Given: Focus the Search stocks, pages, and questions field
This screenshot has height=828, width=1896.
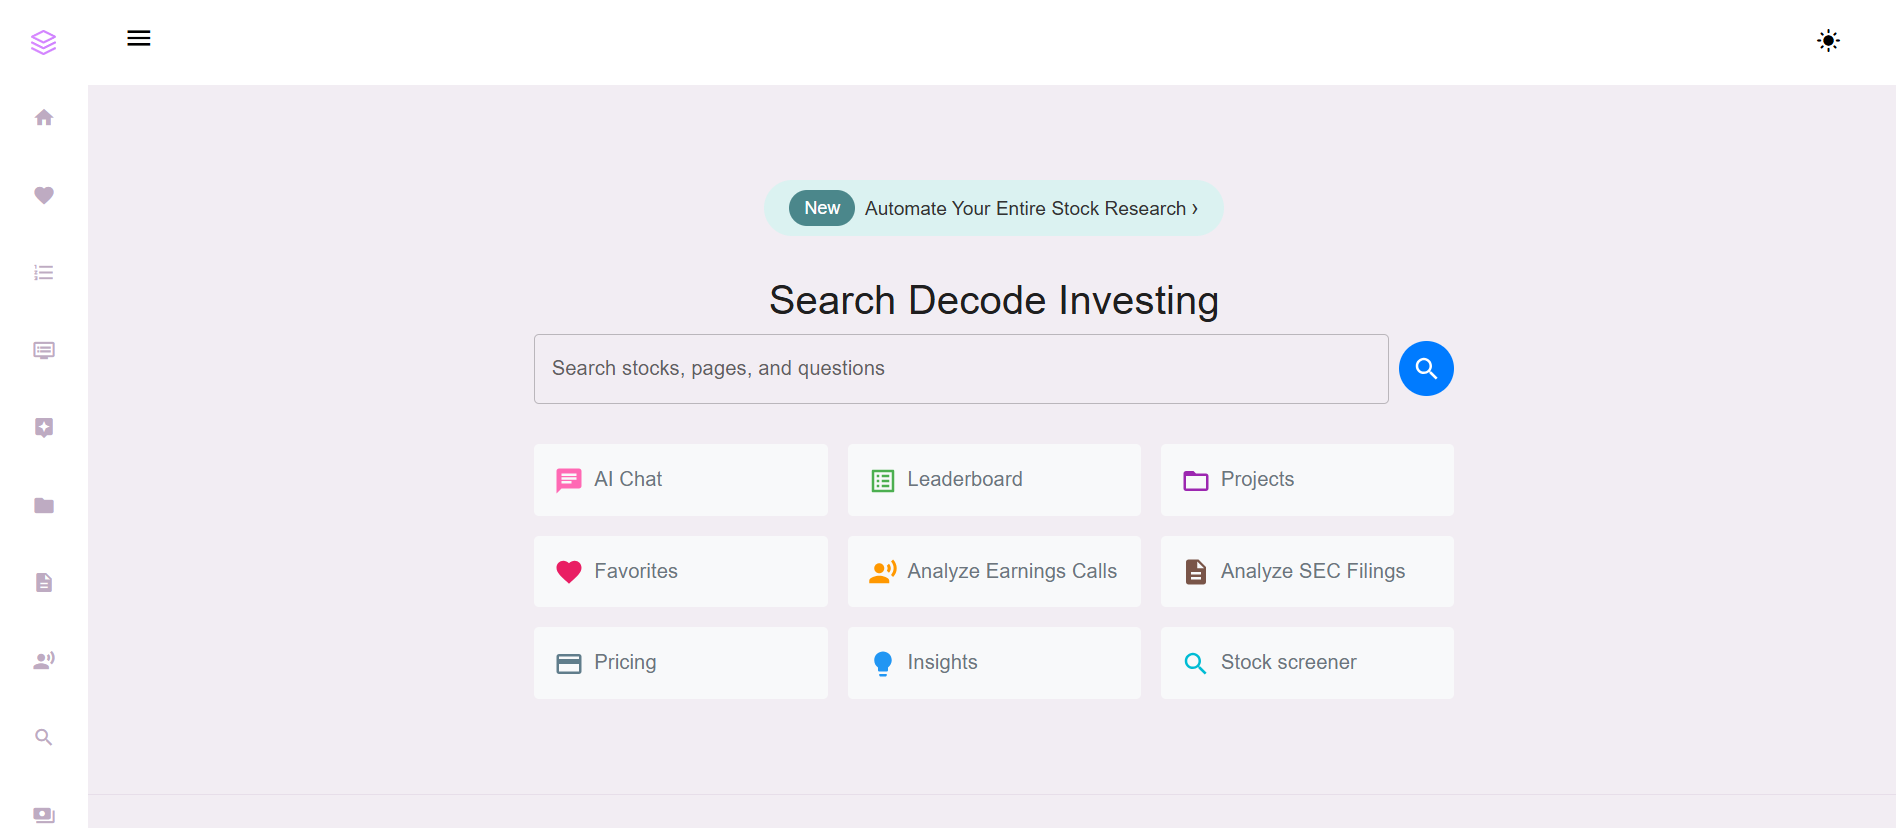Looking at the screenshot, I should [x=961, y=369].
